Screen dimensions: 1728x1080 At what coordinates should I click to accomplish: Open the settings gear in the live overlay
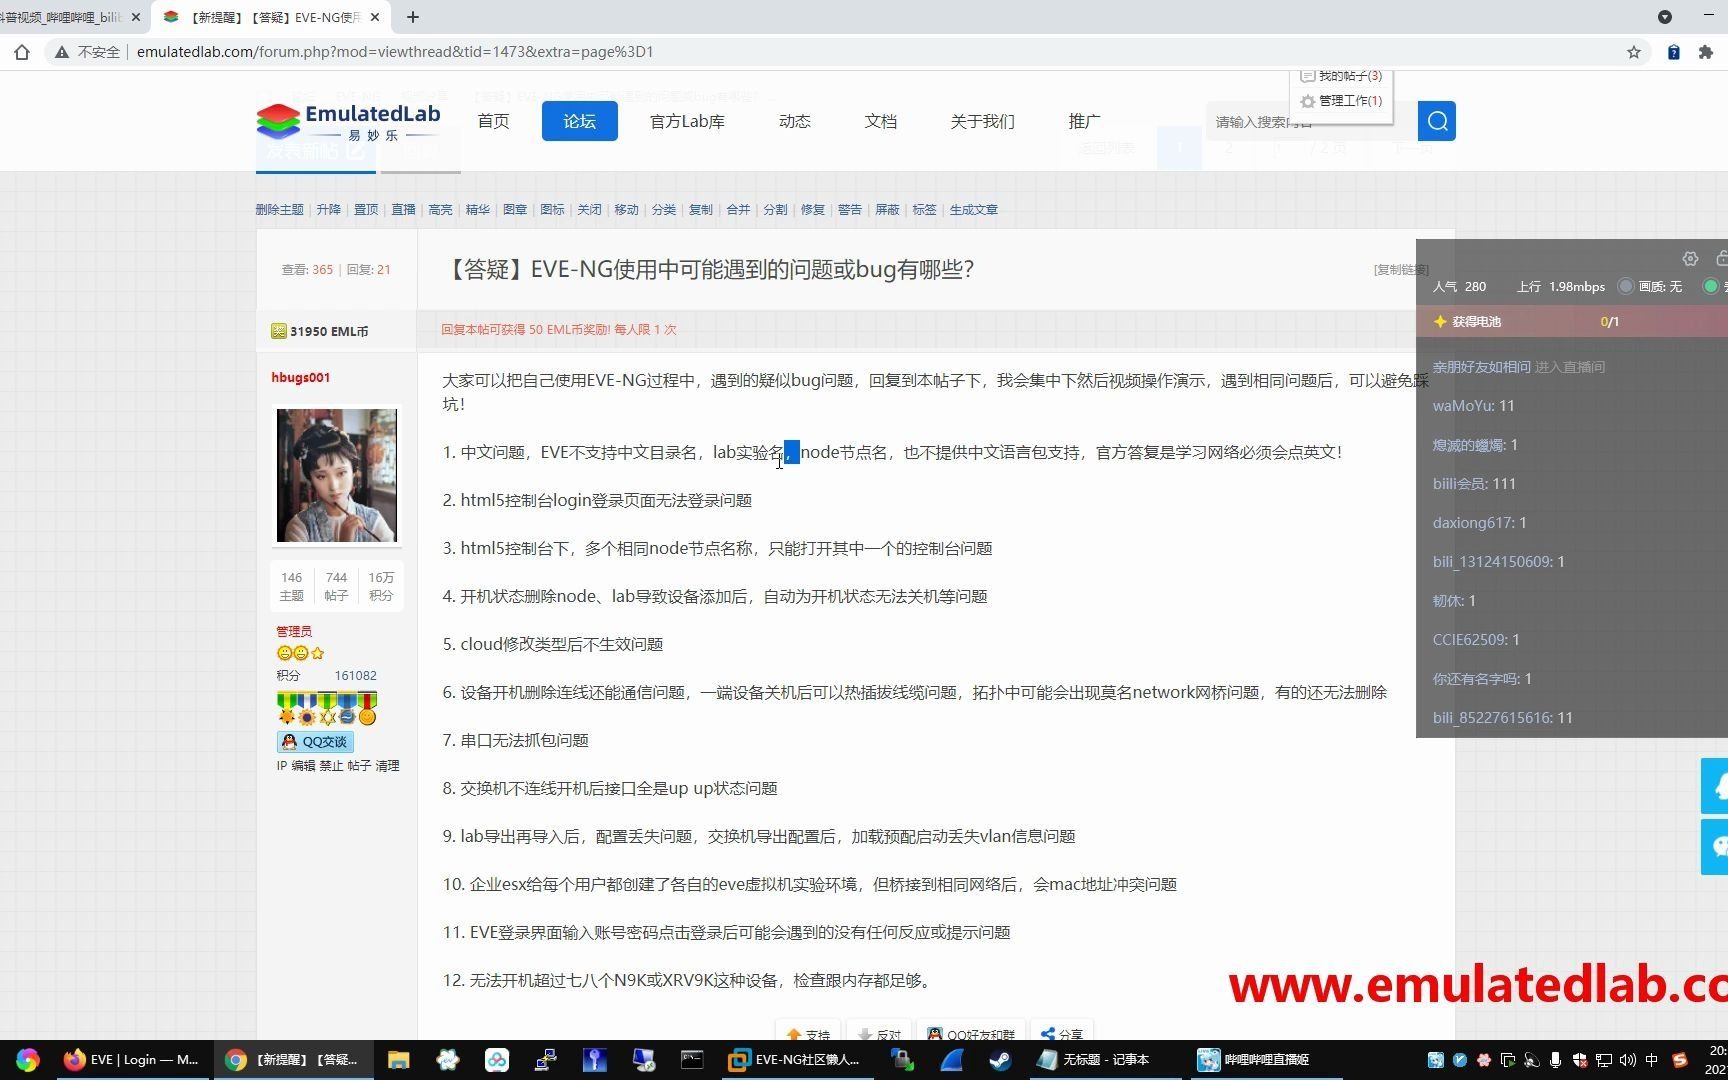[x=1690, y=258]
